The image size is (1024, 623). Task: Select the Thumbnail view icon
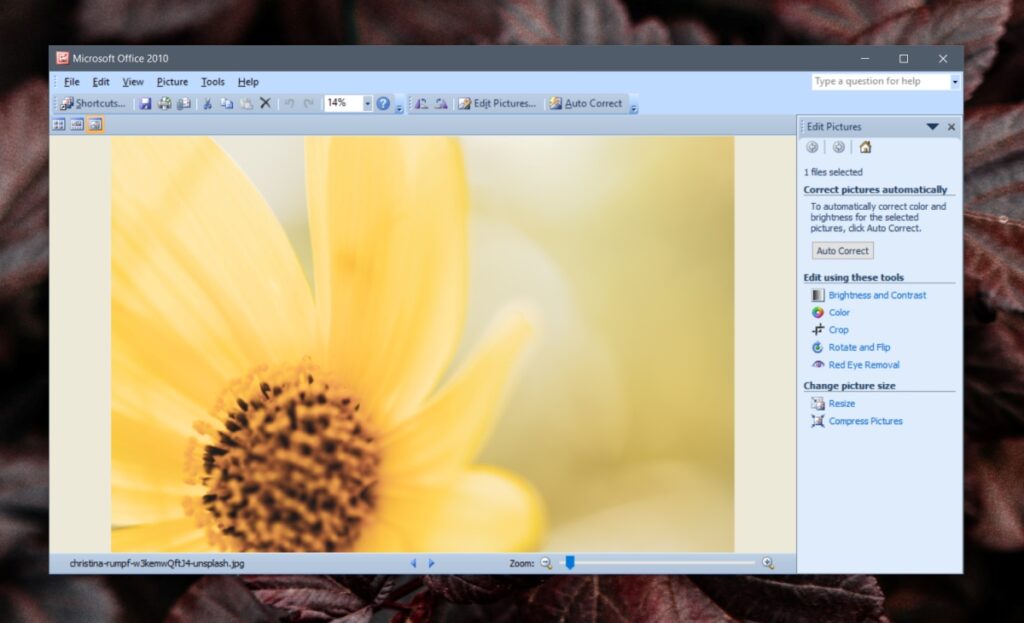point(59,124)
